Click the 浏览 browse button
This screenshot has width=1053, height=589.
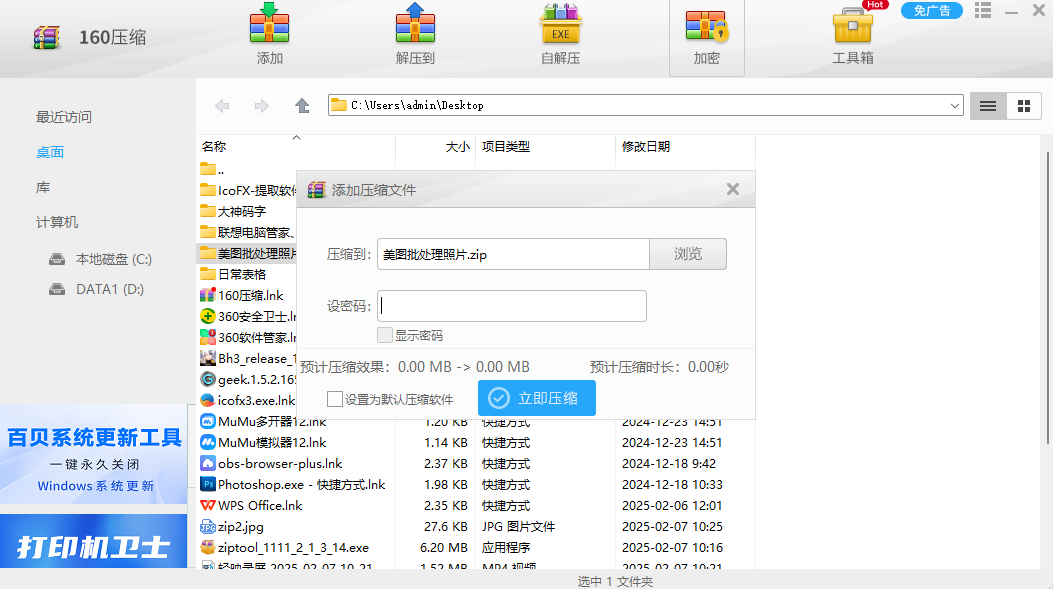(x=688, y=254)
